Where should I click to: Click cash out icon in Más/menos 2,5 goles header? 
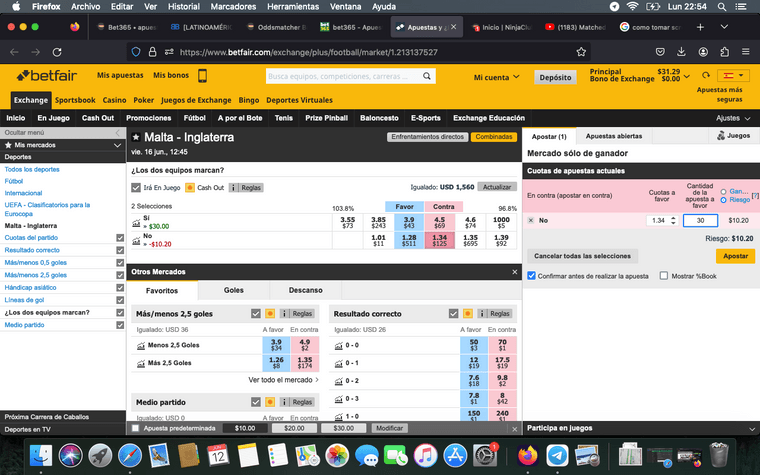[x=270, y=314]
